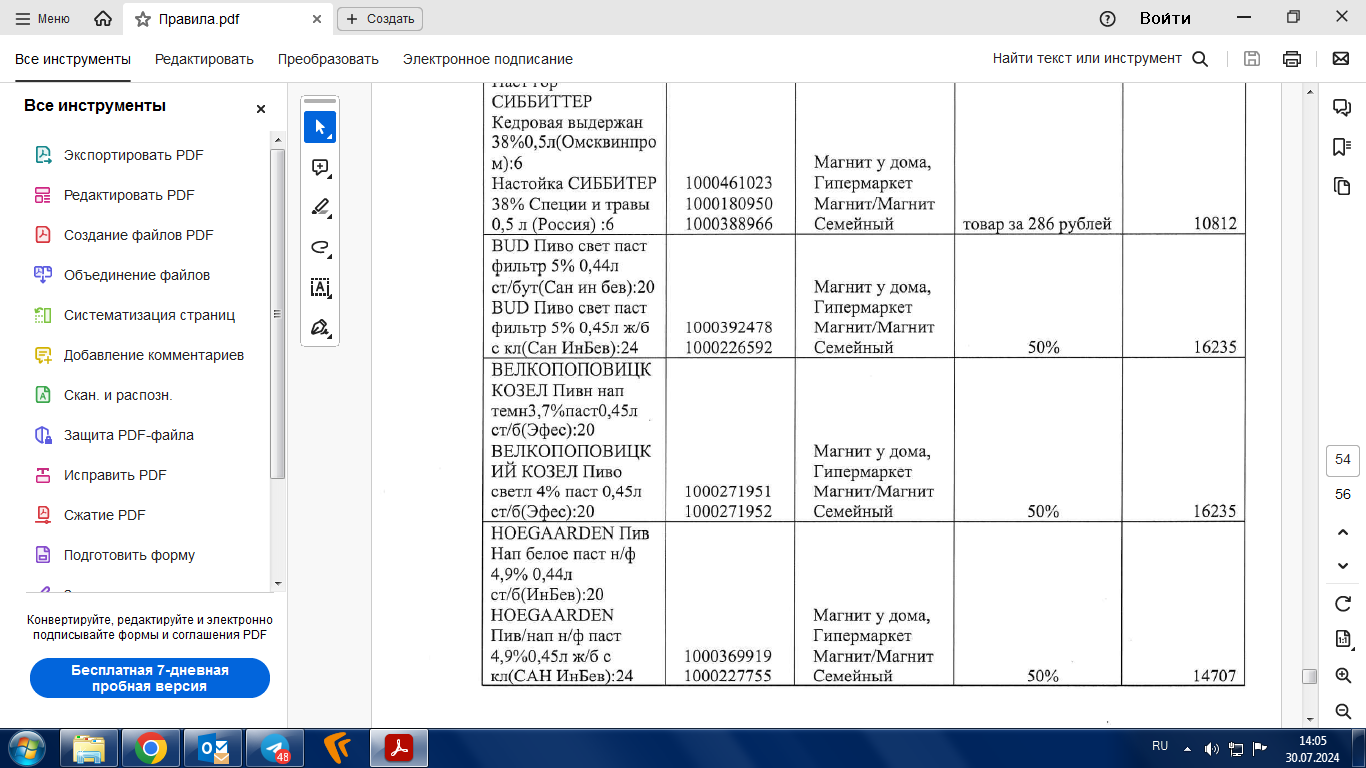The image size is (1366, 768).
Task: Open the Page thumbnails pane icon
Action: pyautogui.click(x=1342, y=186)
